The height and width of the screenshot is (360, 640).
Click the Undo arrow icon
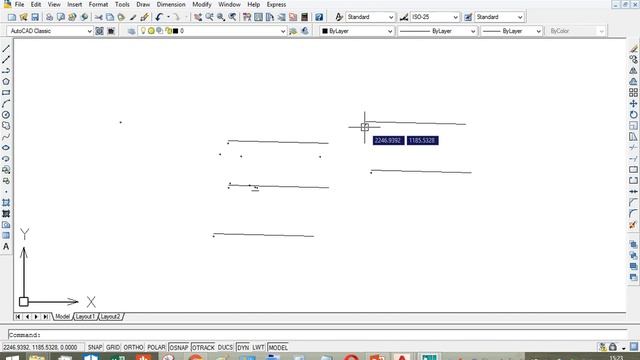159,17
